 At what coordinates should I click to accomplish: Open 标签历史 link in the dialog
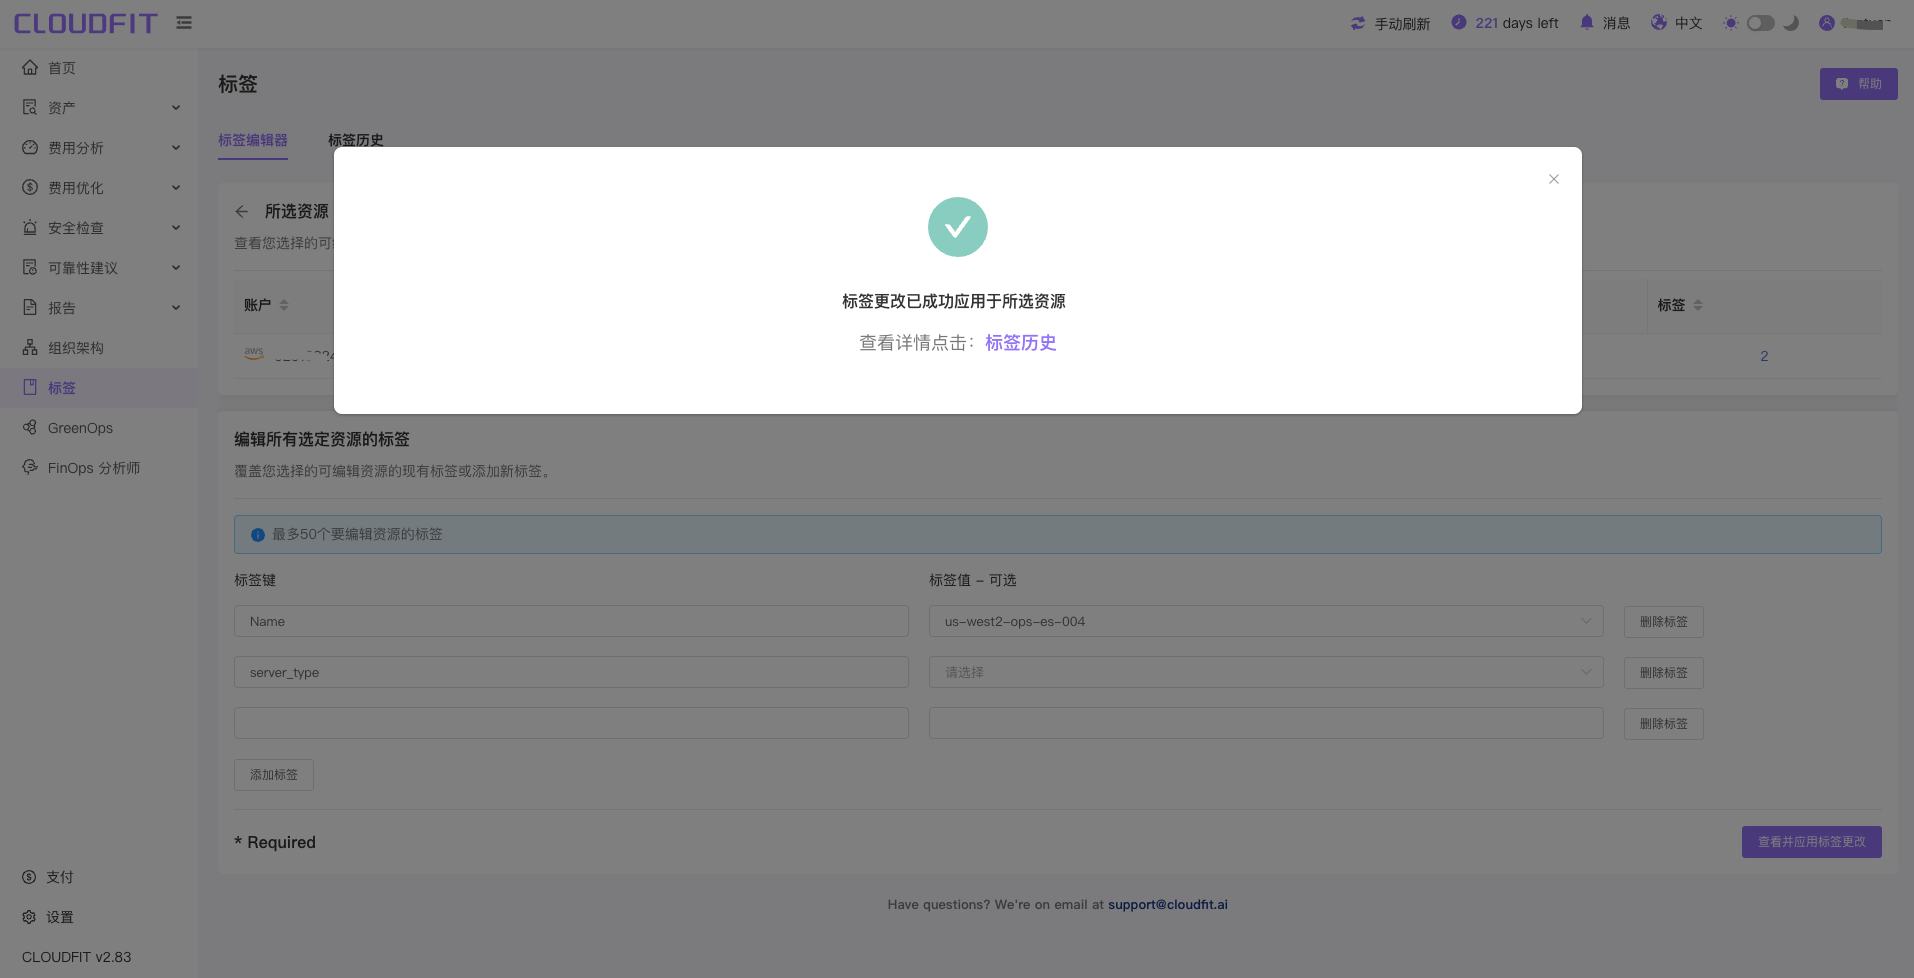click(1020, 343)
